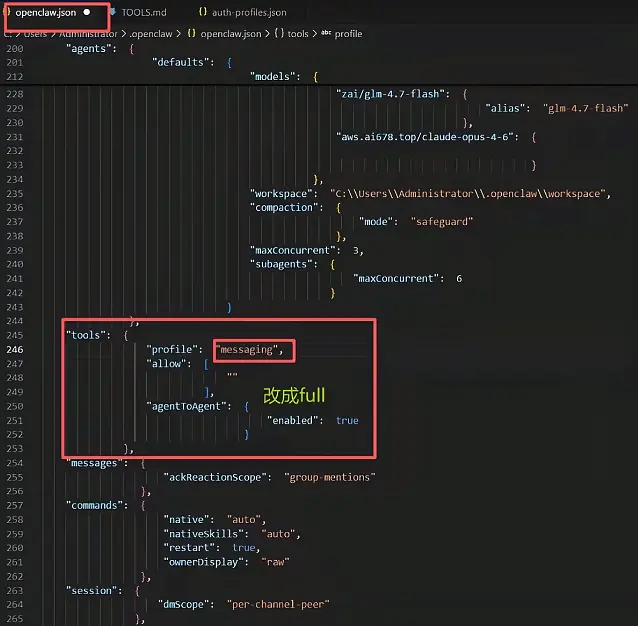The image size is (638, 626).
Task: Click the TOOLS.md tab's file icon
Action: [x=111, y=12]
